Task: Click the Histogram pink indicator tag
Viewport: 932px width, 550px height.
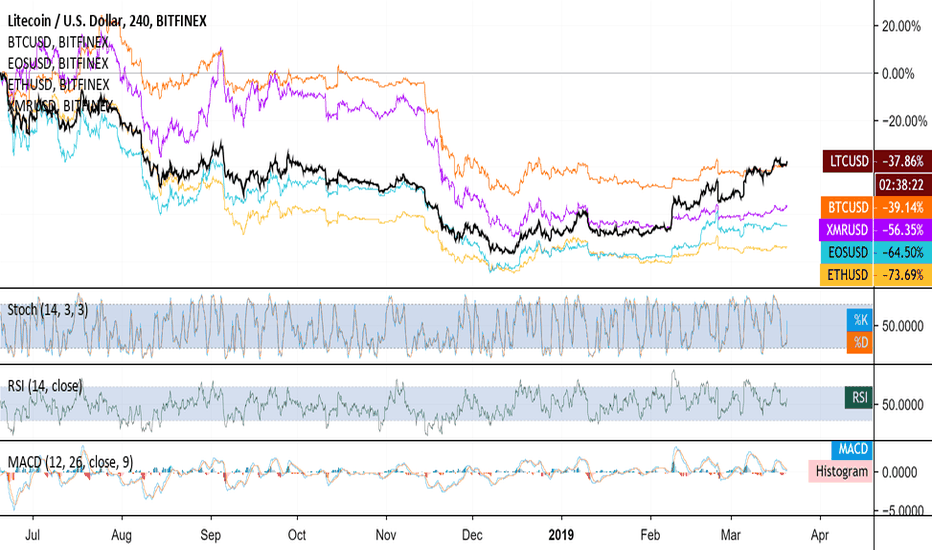Action: [840, 472]
